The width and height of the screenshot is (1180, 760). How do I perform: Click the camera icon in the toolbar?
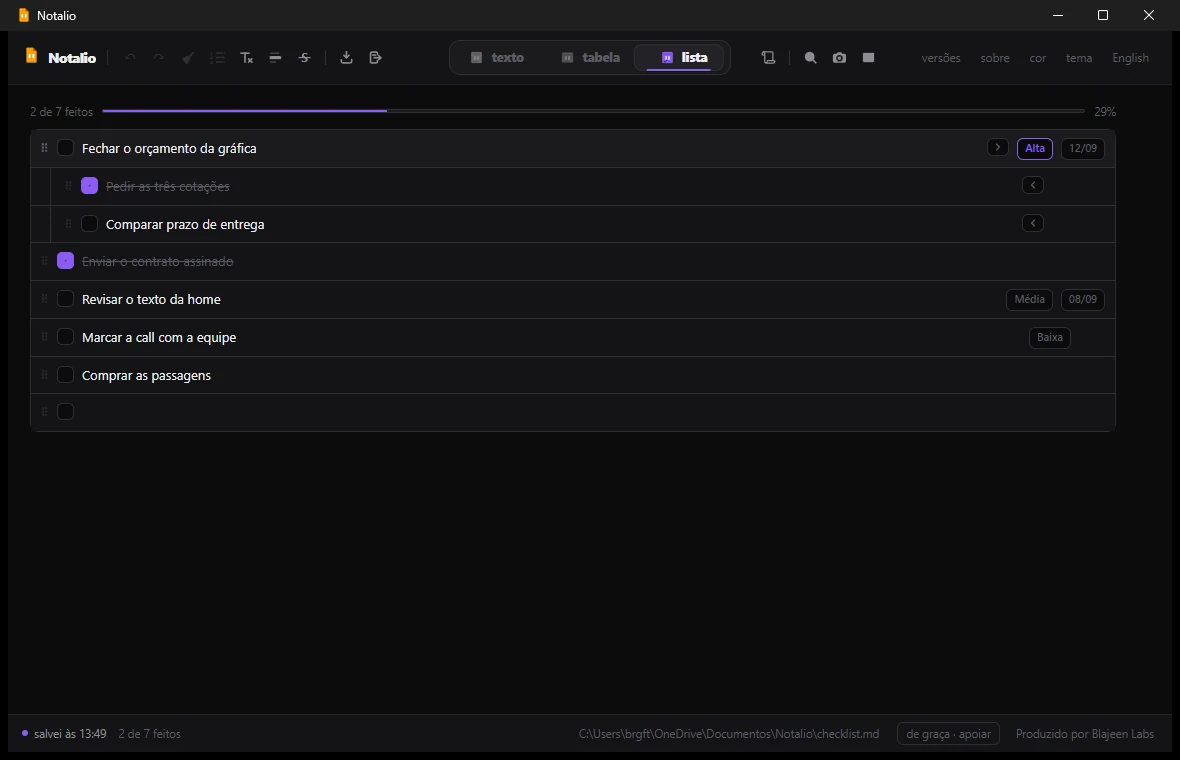[x=839, y=58]
